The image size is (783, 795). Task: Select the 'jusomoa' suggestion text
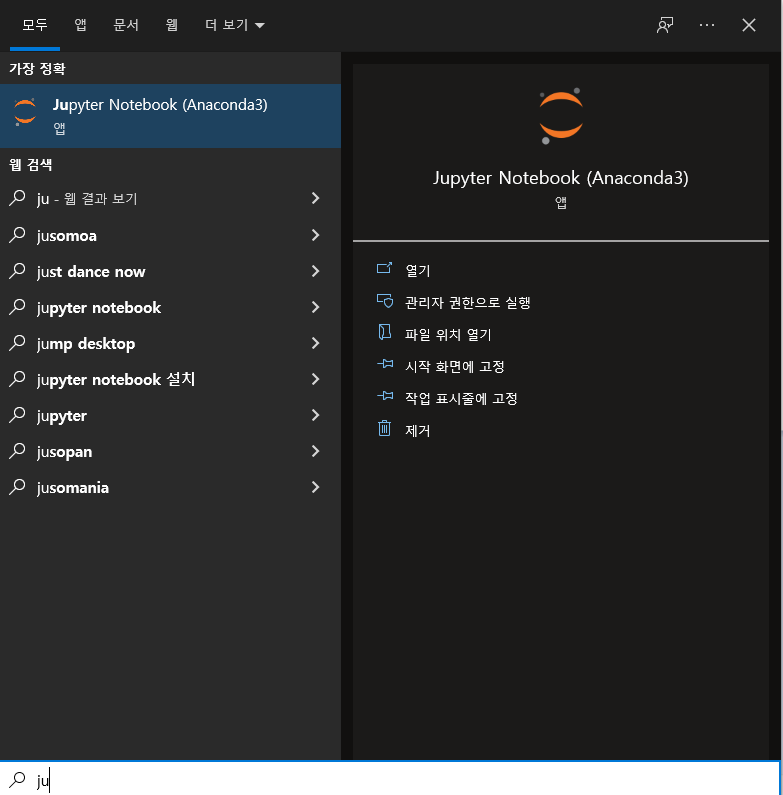click(x=66, y=236)
